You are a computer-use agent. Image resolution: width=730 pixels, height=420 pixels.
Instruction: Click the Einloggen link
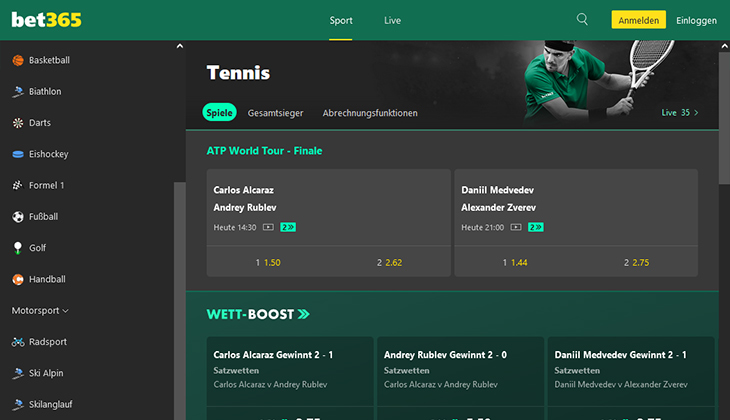pyautogui.click(x=696, y=20)
